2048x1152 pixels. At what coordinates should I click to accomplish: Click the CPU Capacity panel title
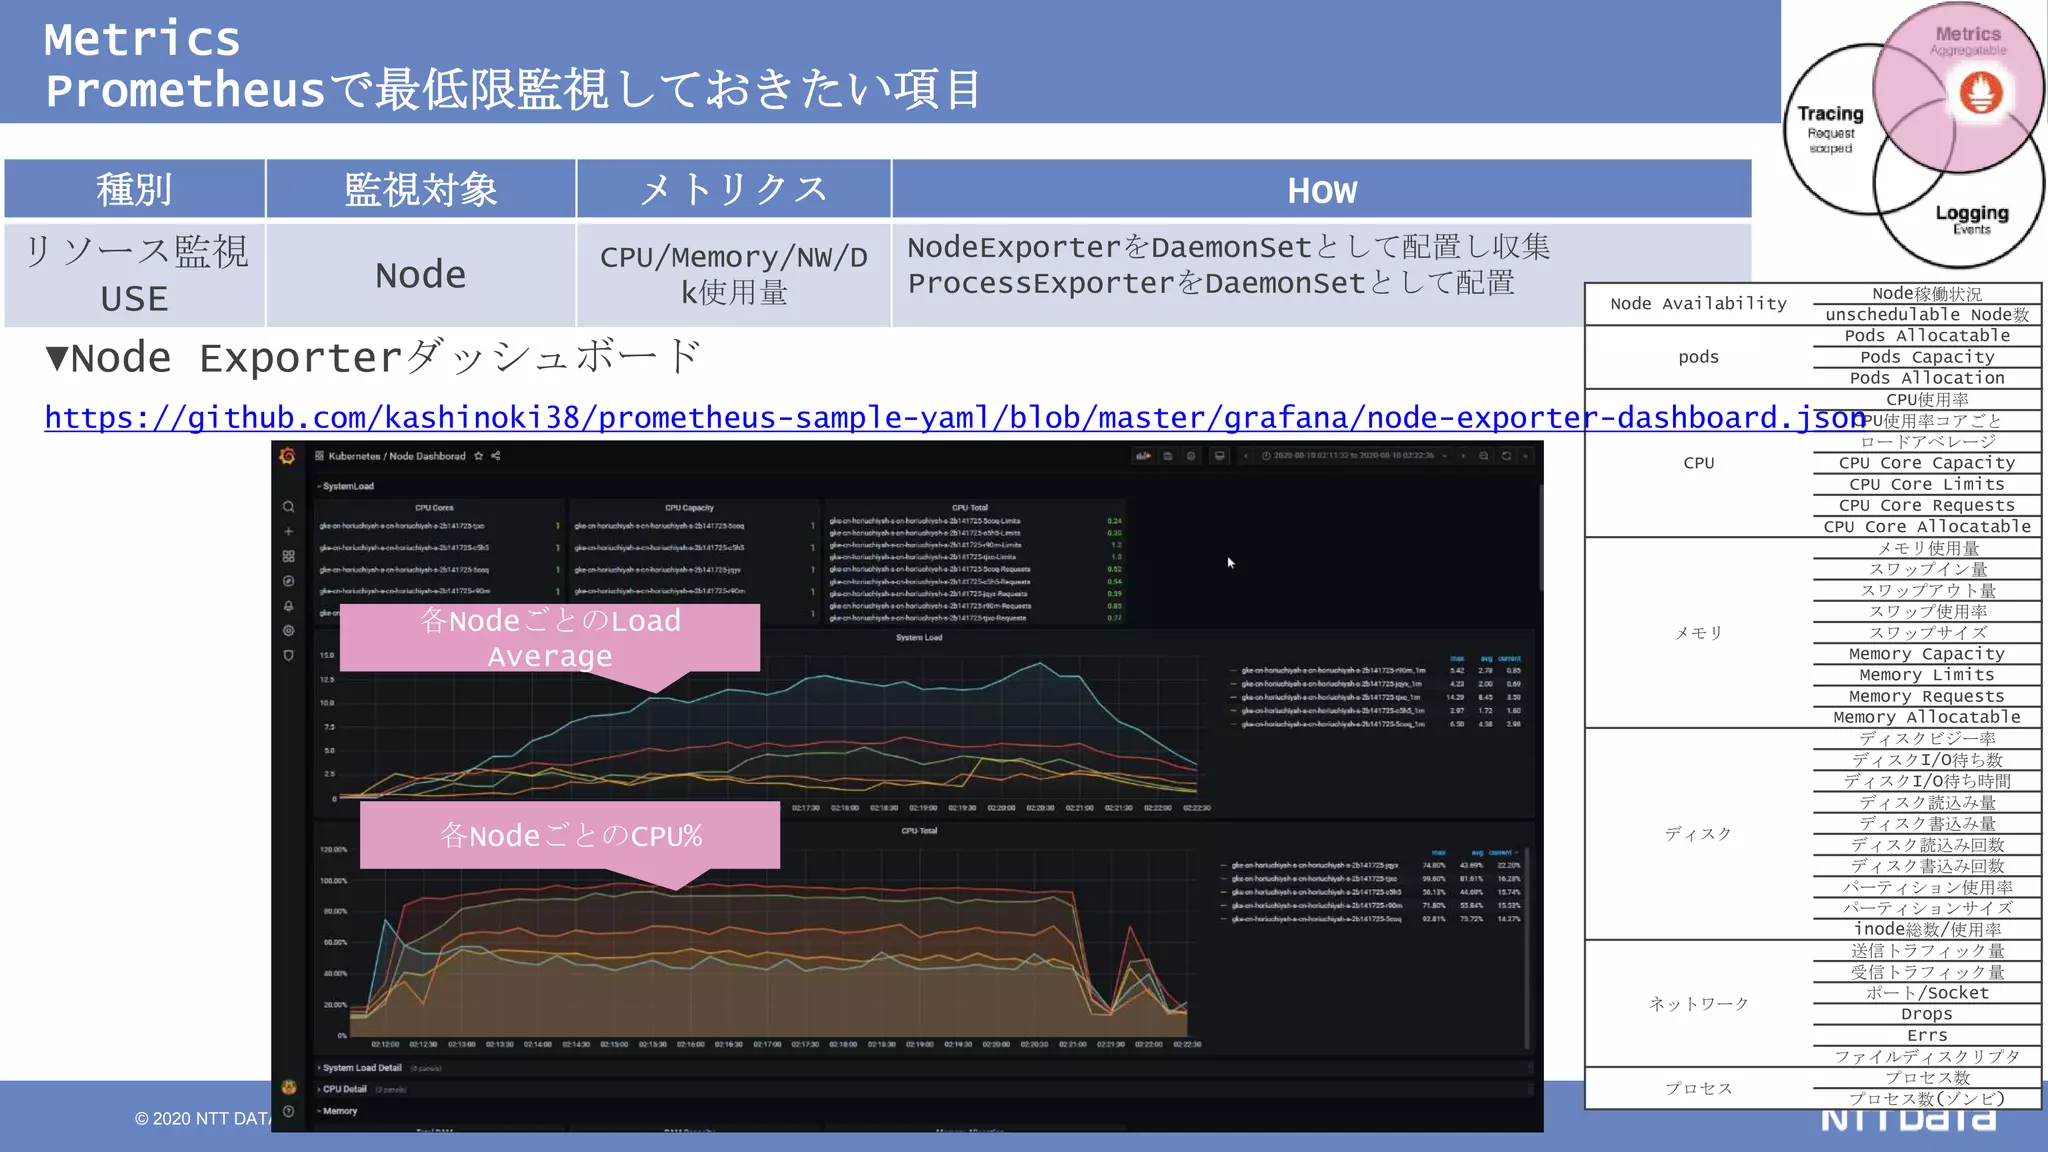(x=689, y=508)
